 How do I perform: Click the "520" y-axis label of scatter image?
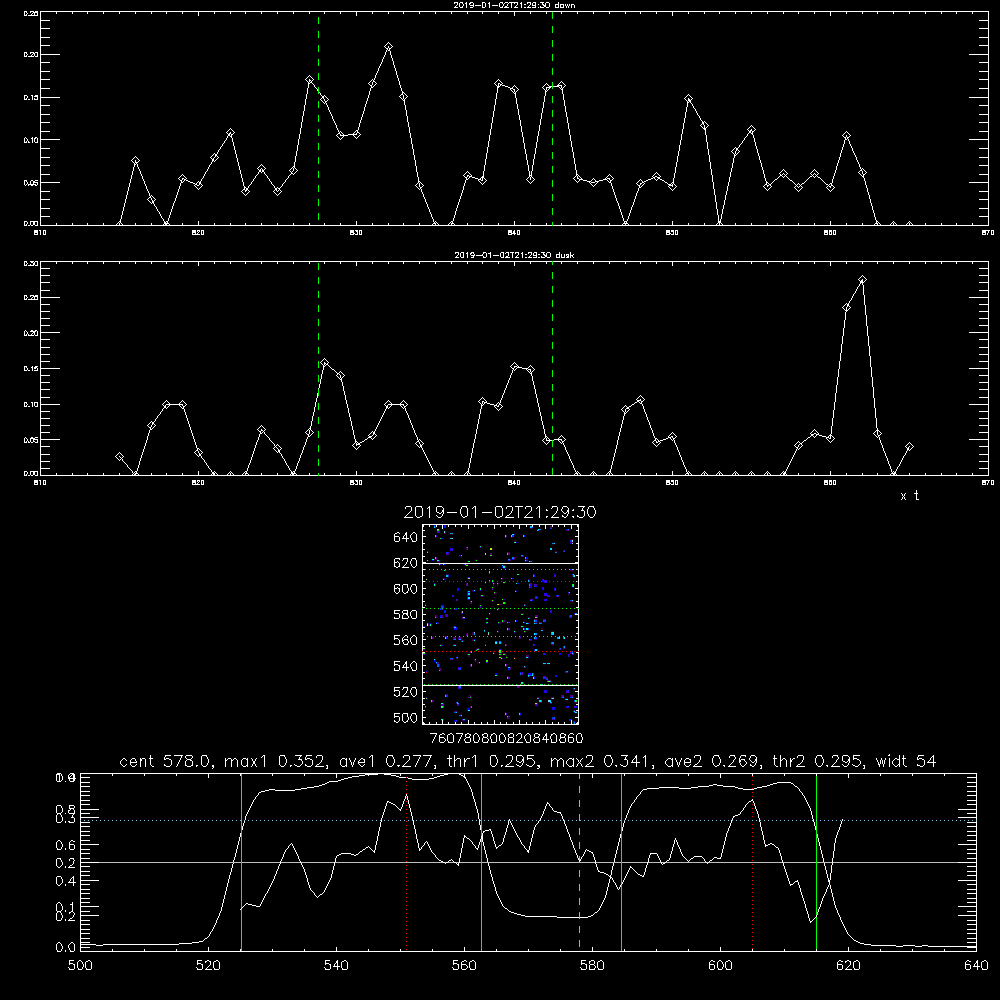(x=406, y=692)
